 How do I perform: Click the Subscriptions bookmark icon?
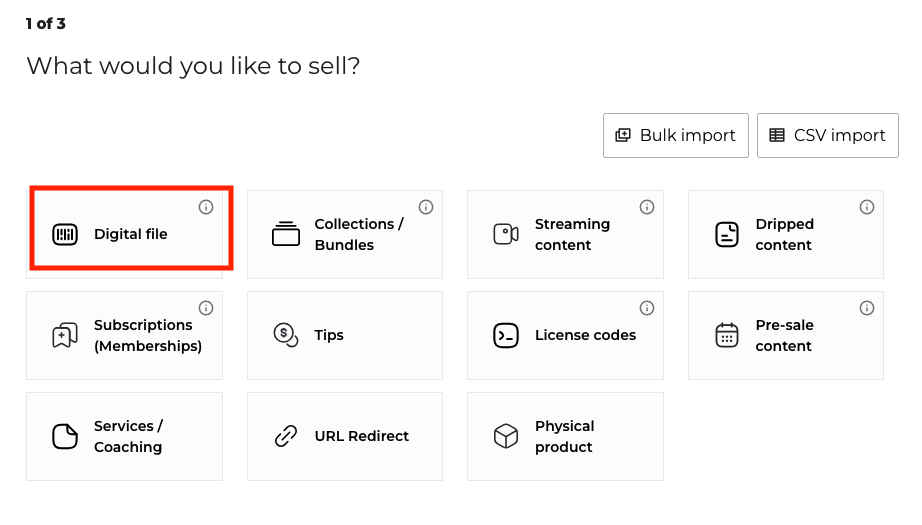(65, 336)
